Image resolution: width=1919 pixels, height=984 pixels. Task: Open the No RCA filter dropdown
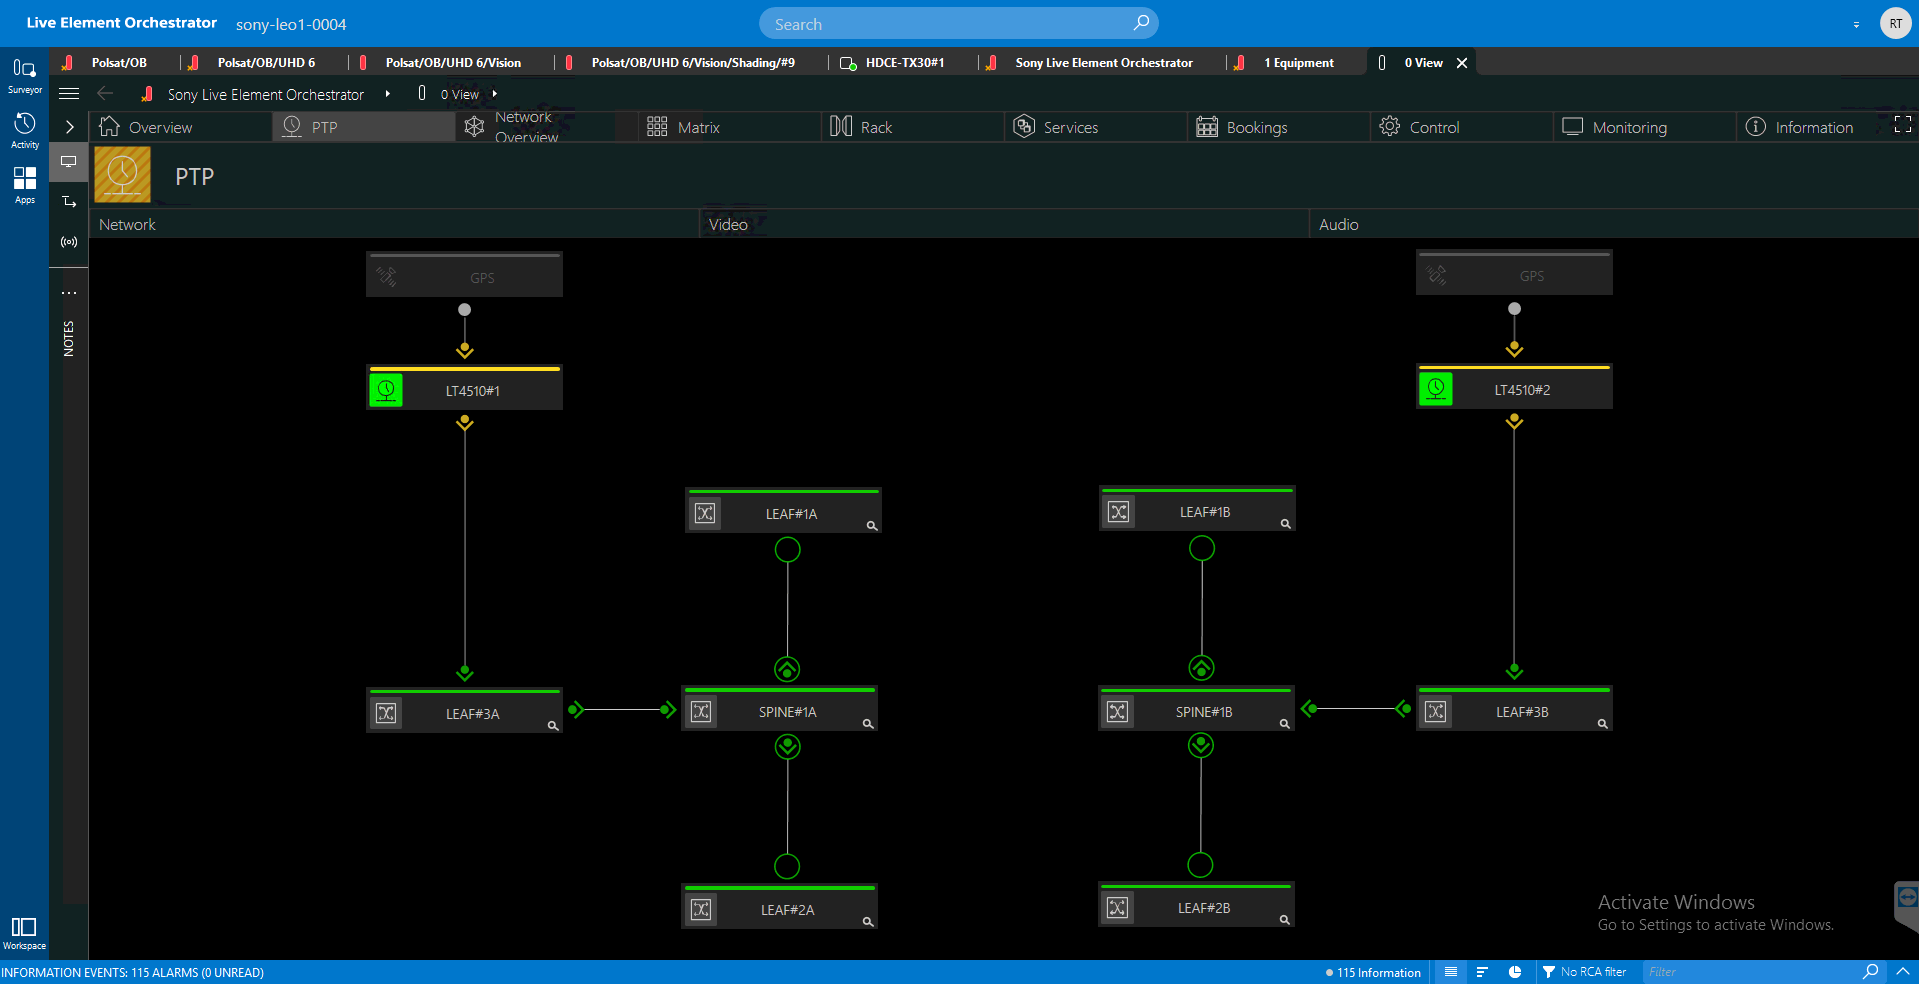pos(1585,972)
